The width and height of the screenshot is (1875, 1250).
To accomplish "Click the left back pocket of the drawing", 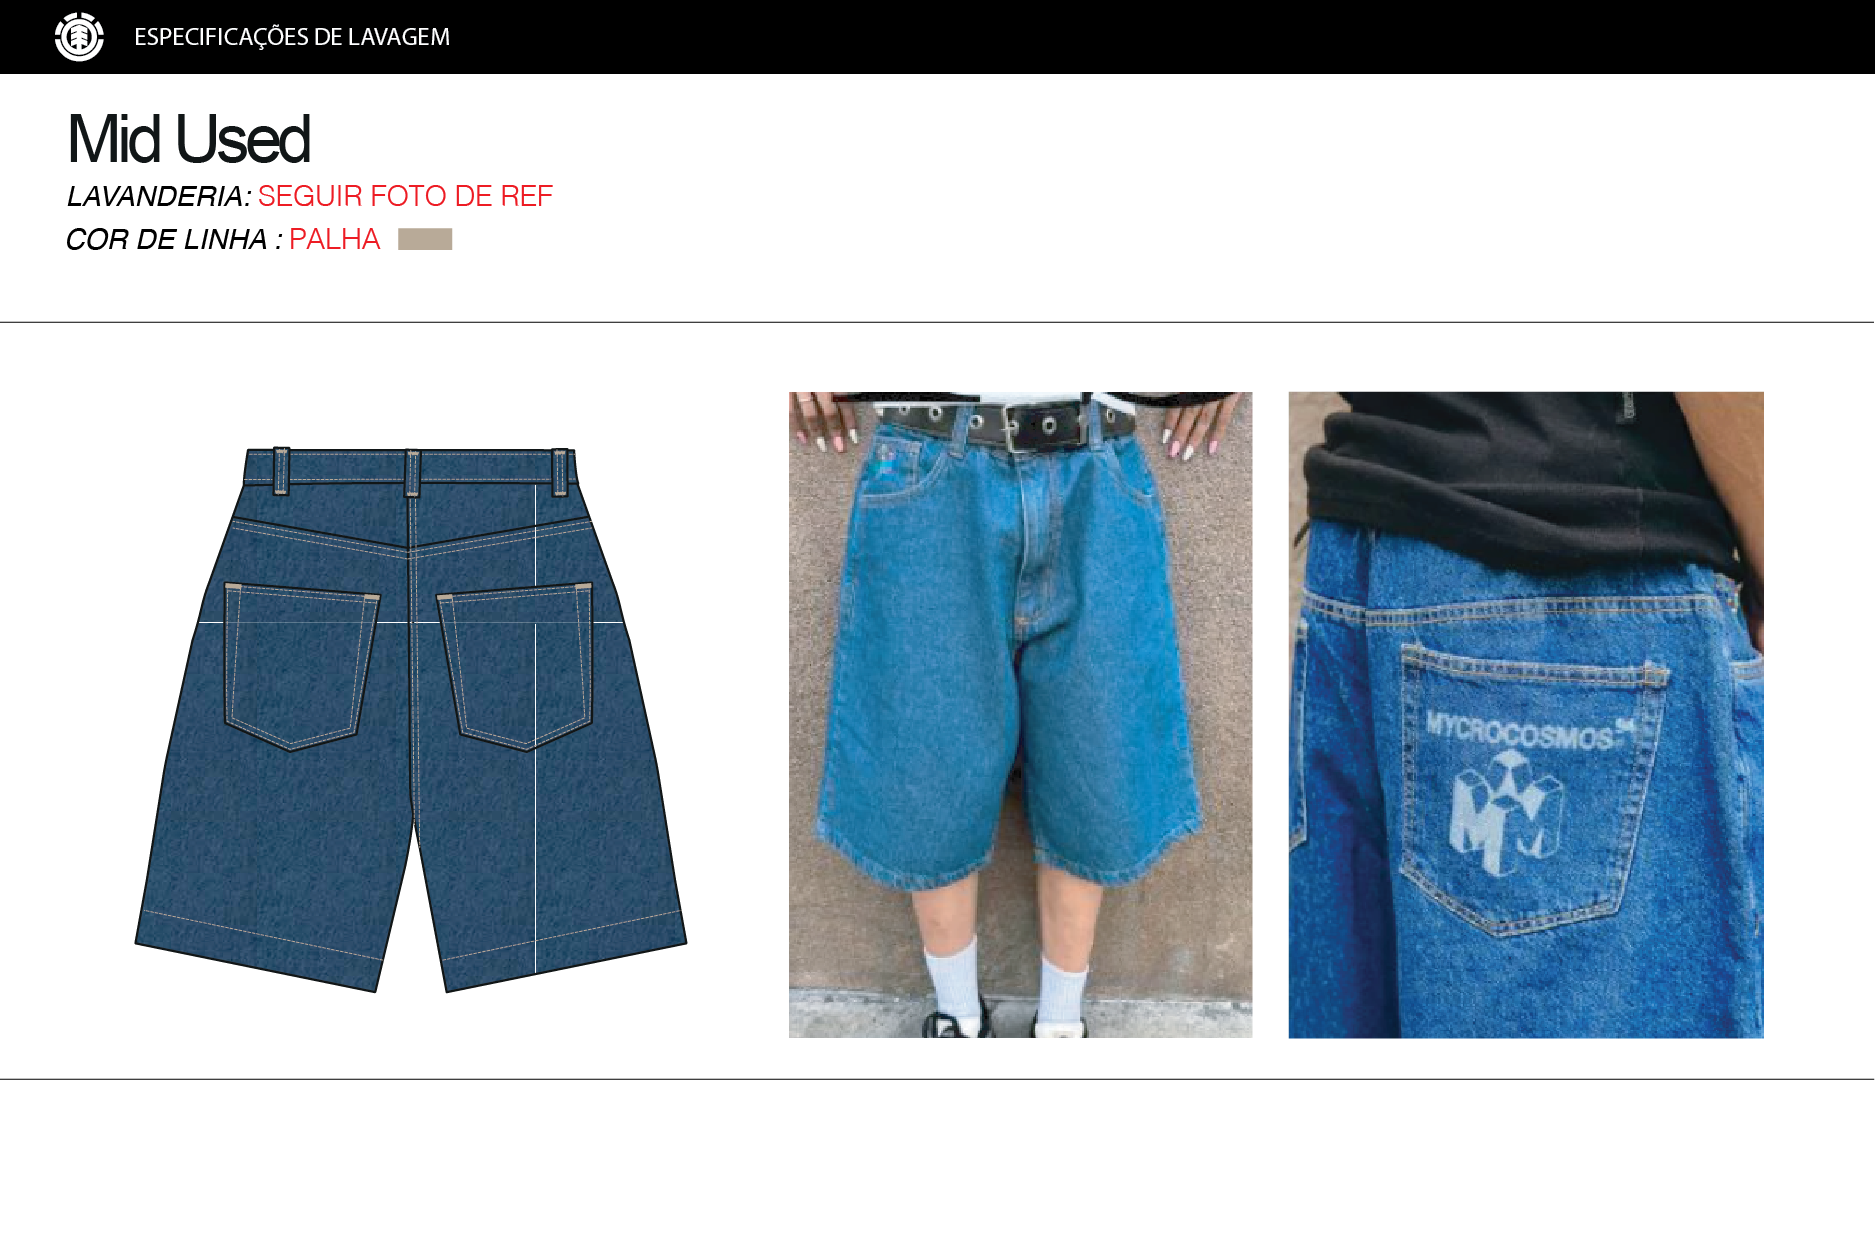I will click(x=300, y=667).
